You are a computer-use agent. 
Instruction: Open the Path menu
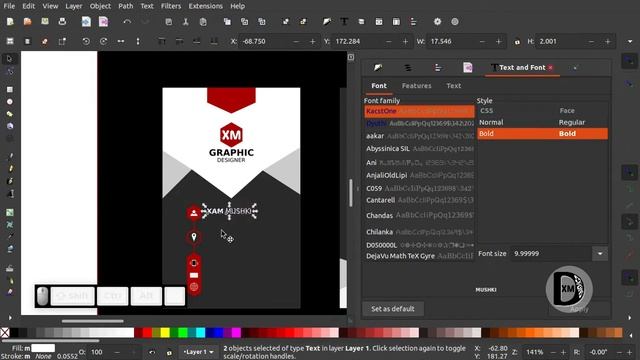pos(126,6)
